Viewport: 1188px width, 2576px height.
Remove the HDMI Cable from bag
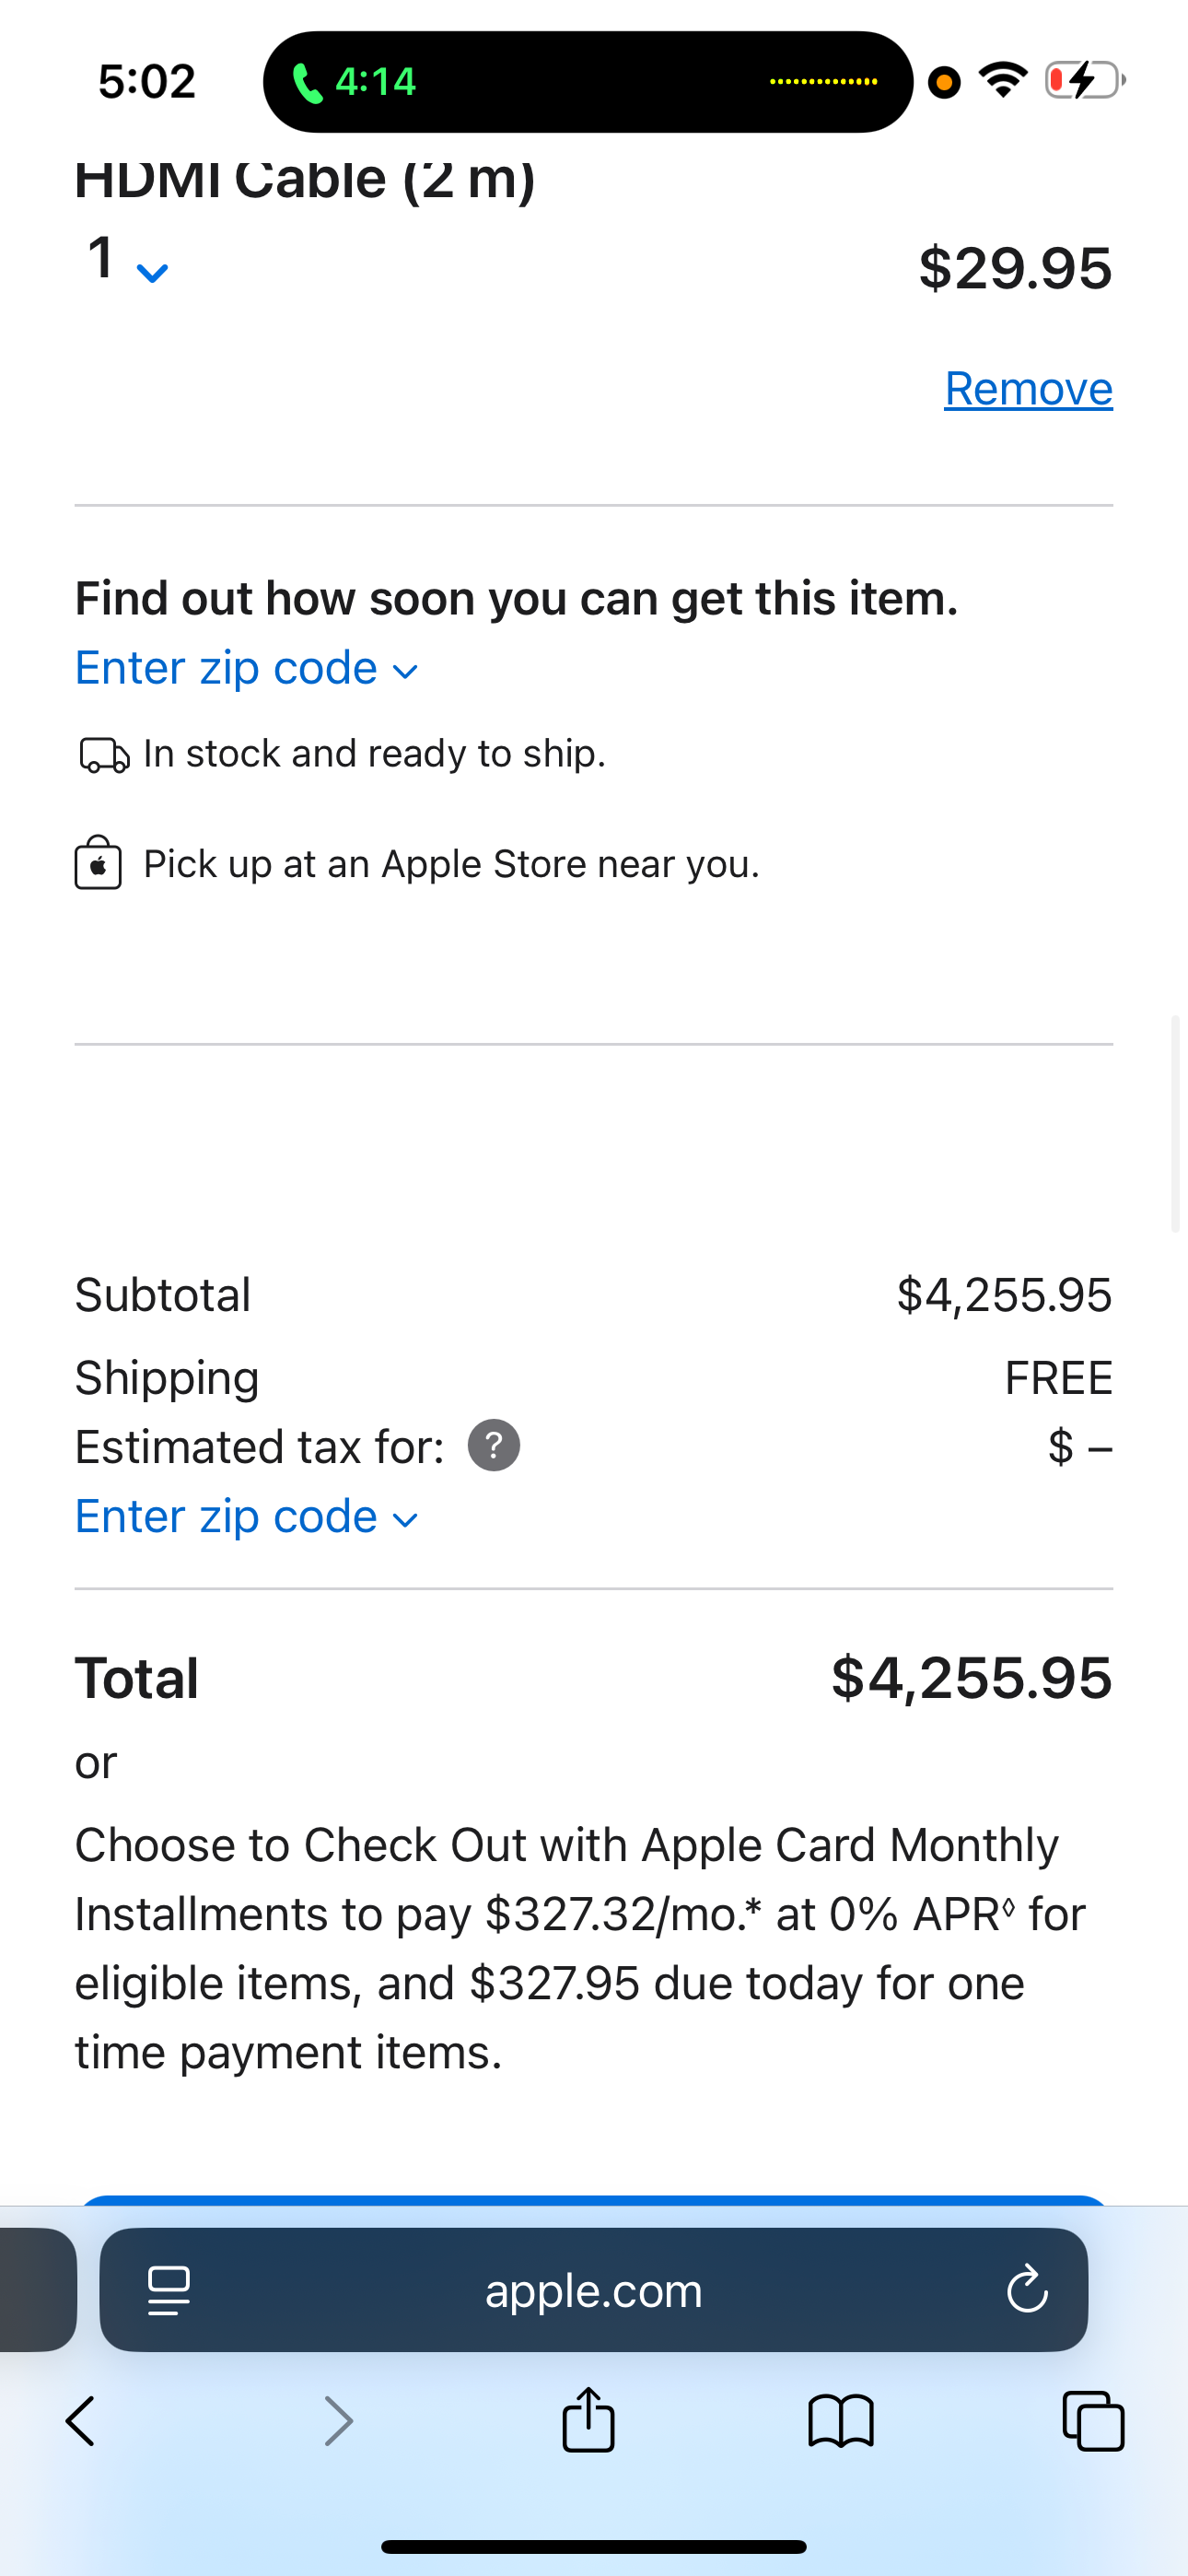tap(1028, 388)
